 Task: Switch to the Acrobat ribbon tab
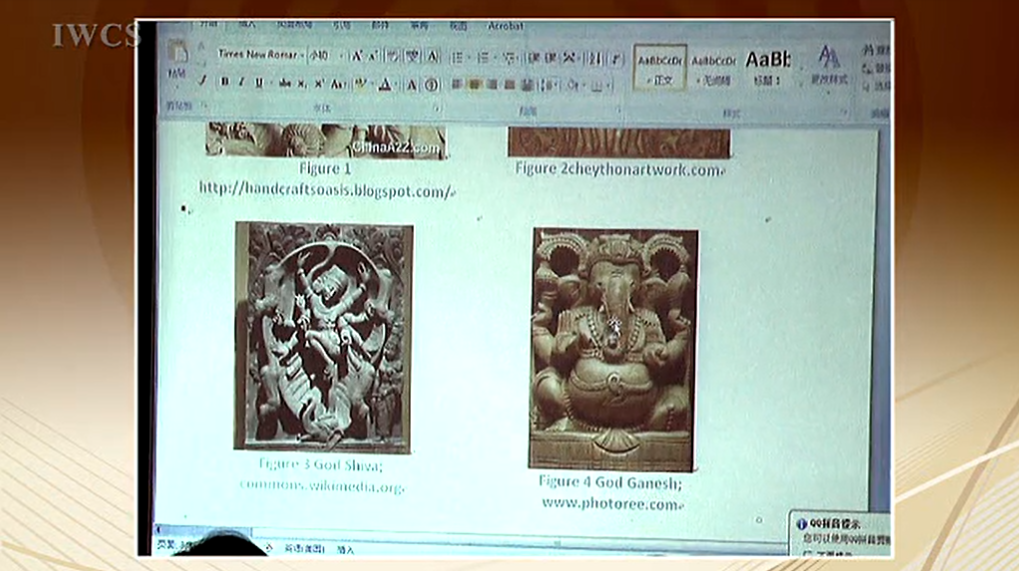(x=506, y=25)
